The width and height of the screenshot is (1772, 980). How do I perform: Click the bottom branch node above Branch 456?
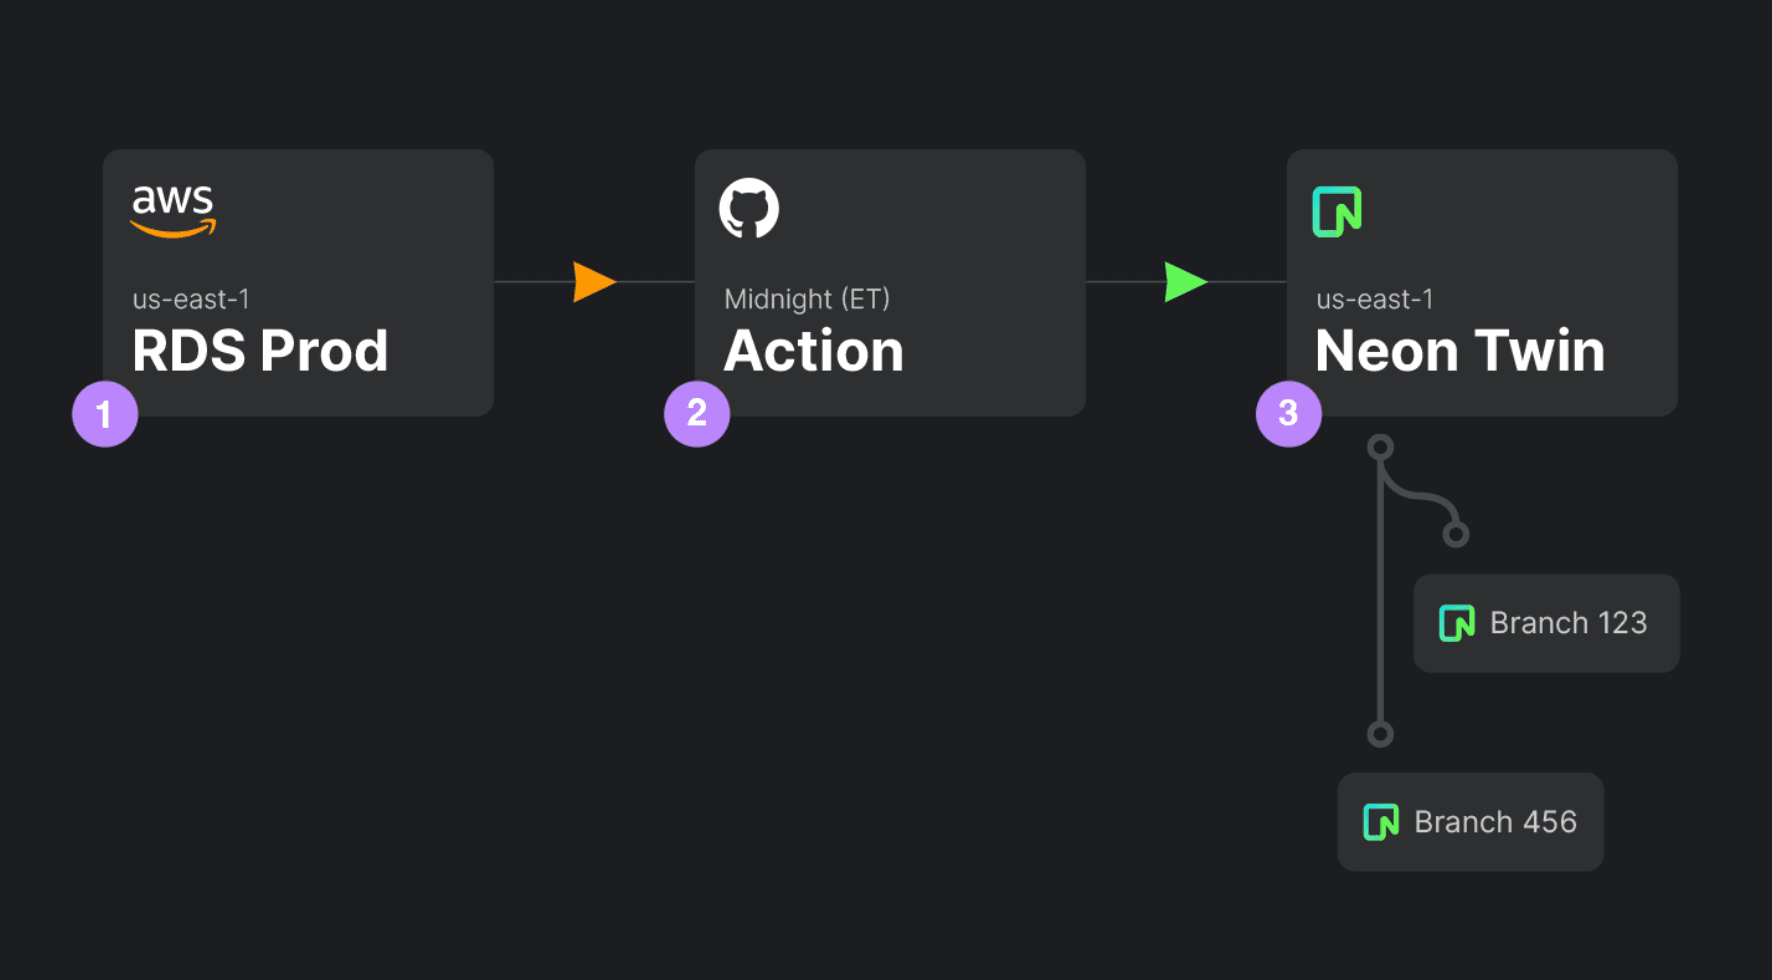(1380, 735)
